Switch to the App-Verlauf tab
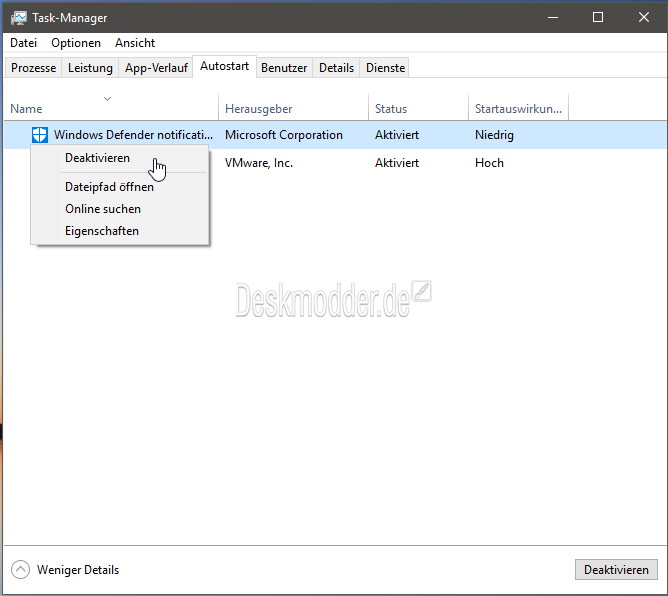This screenshot has height=596, width=668. tap(156, 68)
